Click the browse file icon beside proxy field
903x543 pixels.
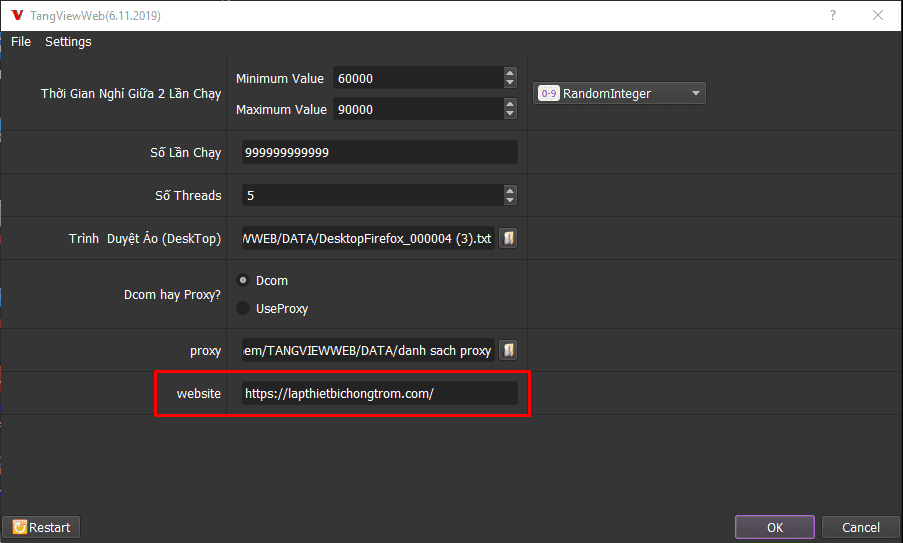[x=508, y=350]
